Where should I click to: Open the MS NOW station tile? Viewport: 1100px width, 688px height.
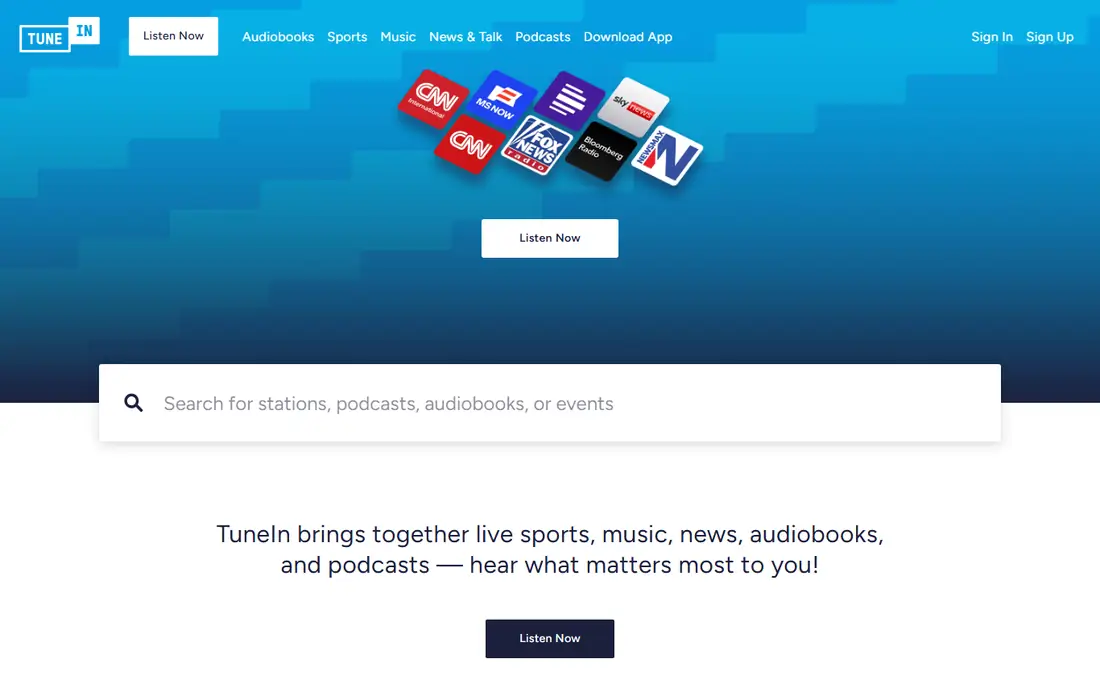[500, 100]
